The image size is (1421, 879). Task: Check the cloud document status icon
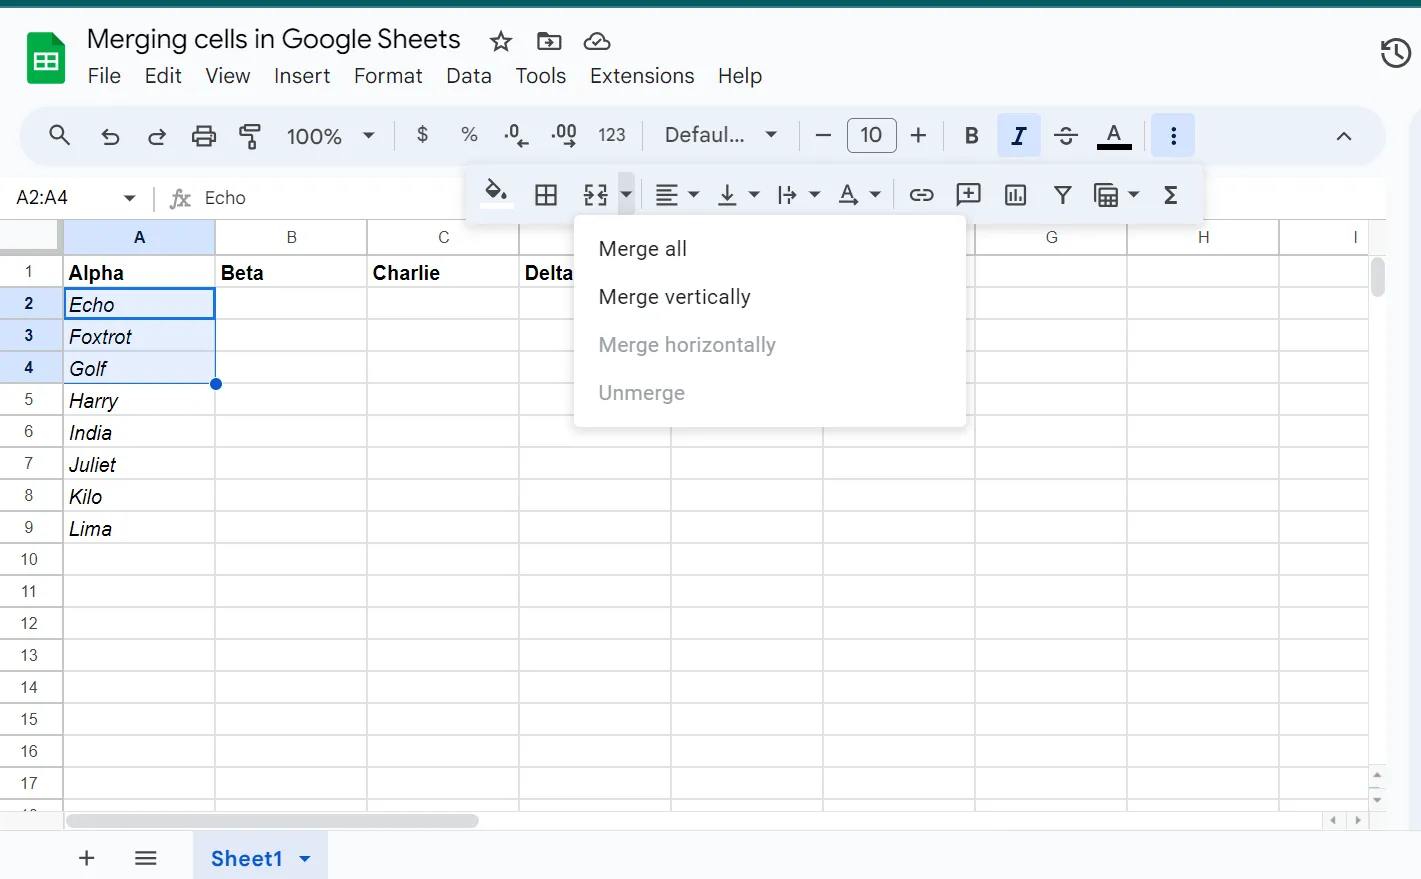tap(597, 41)
